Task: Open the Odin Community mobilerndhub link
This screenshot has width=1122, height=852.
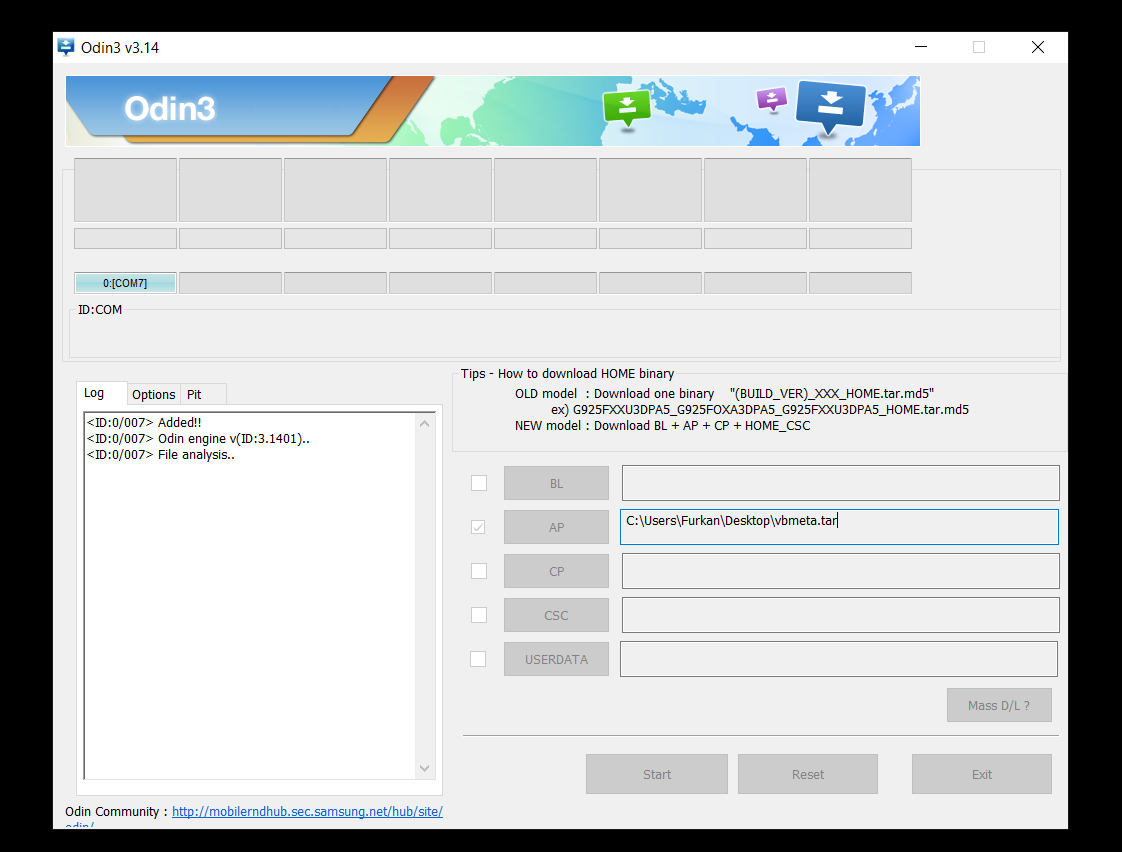Action: (x=307, y=811)
